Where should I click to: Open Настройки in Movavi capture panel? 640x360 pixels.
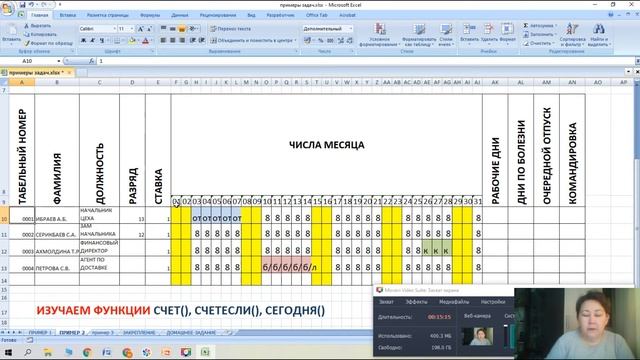pos(493,302)
